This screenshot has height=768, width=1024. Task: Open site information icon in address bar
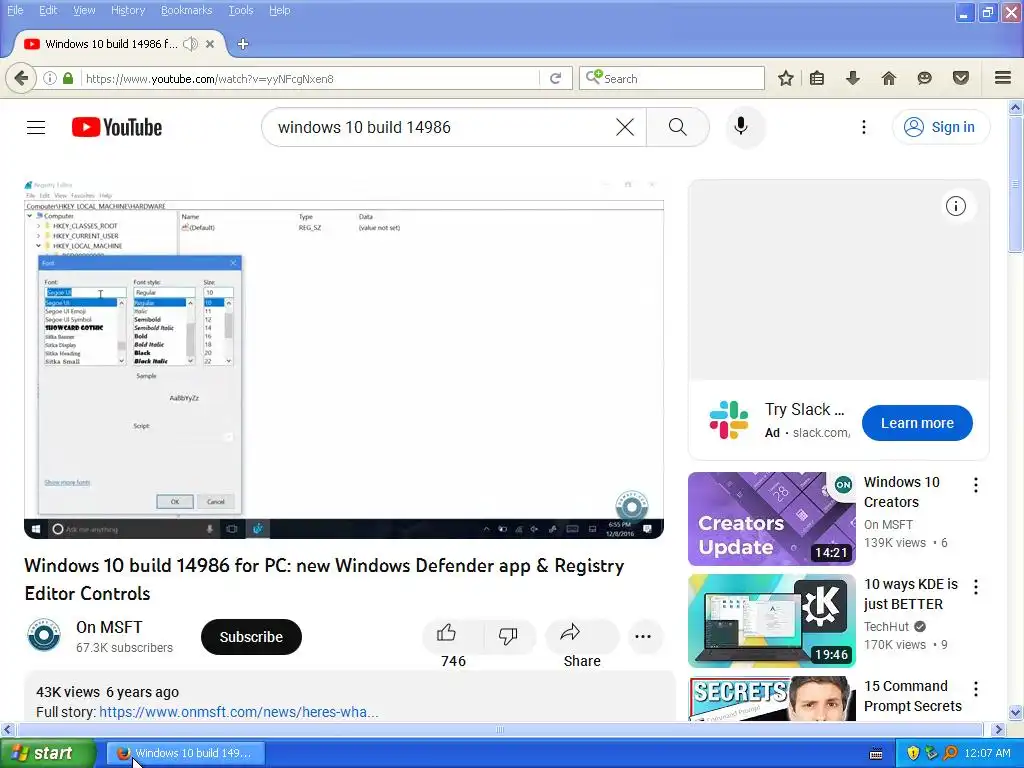50,78
